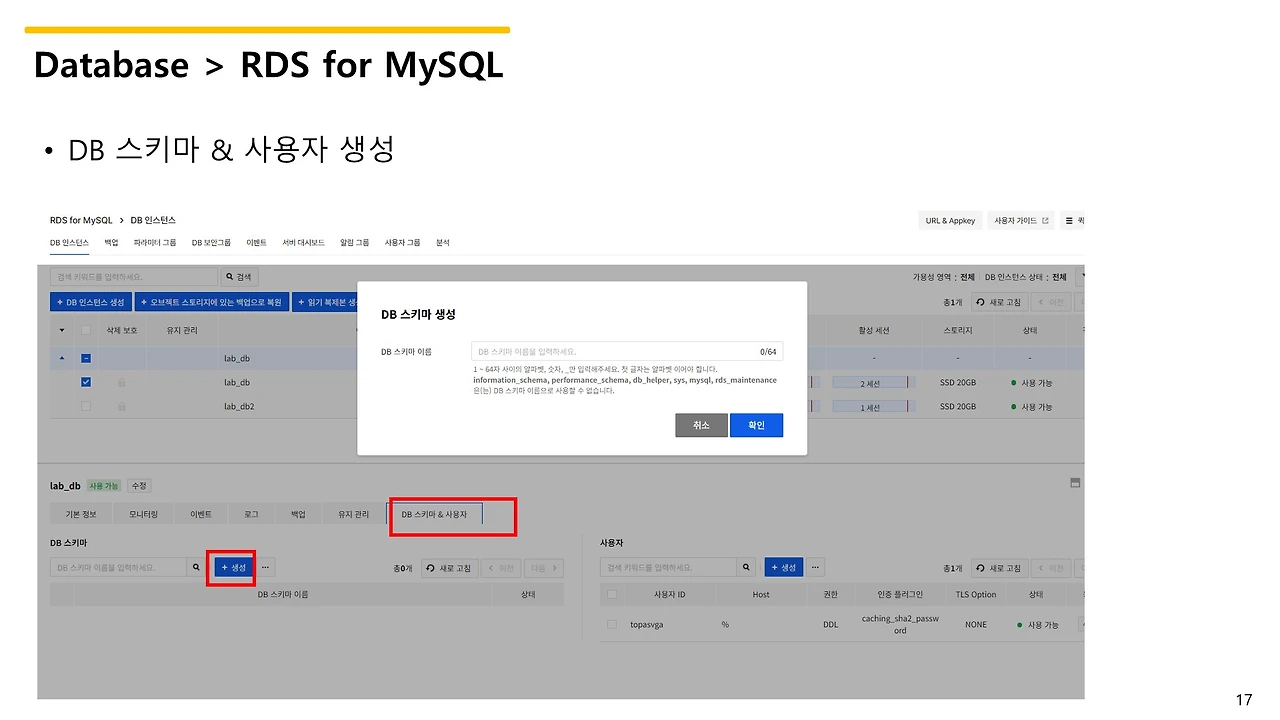Confirm the schema with the 확인 button
Screen dimensions: 1280x720
pyautogui.click(x=756, y=425)
